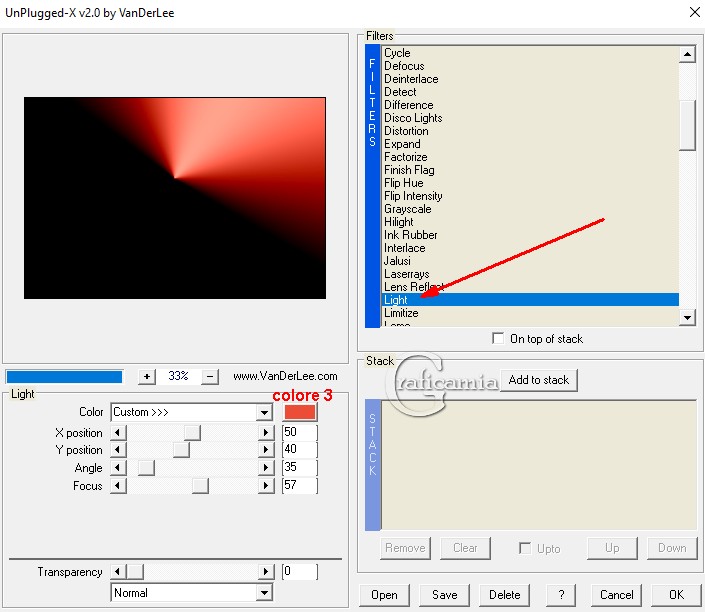Click the Filters list scrollbar thumb

tap(687, 125)
